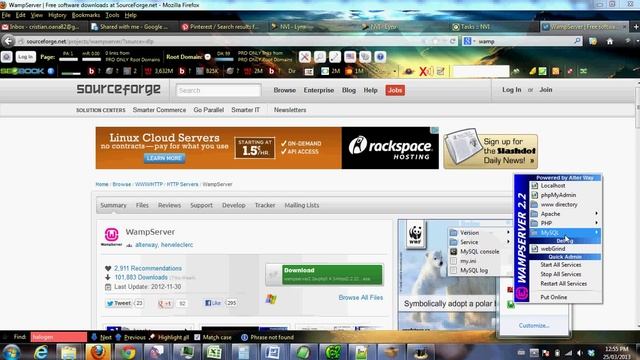Switch to the Pinterest search results tab
Viewport: 640px width, 360px height.
[x=224, y=27]
